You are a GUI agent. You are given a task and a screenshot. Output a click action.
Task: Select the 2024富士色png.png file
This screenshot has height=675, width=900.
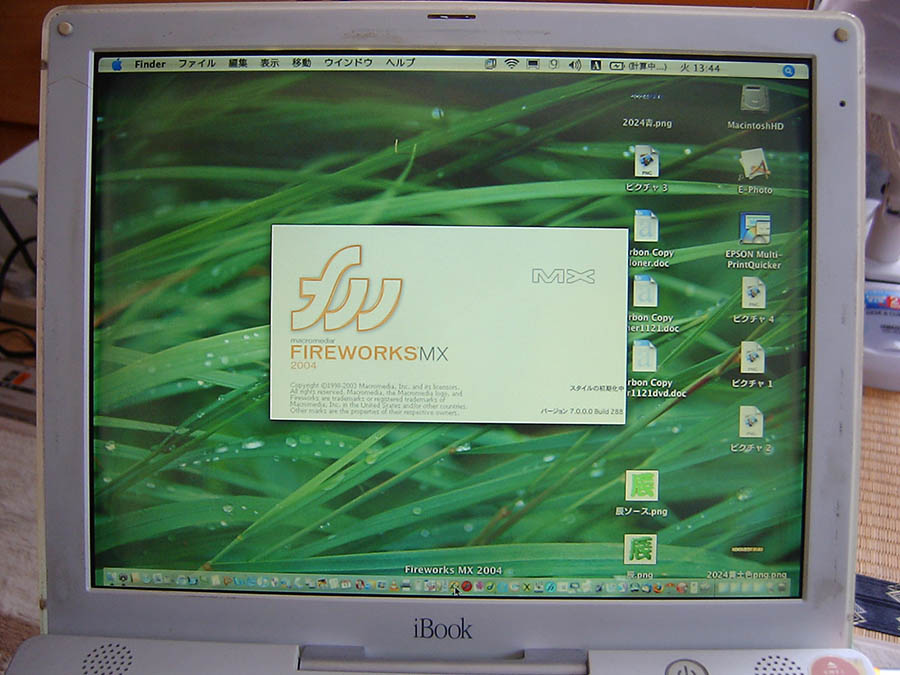(x=747, y=562)
